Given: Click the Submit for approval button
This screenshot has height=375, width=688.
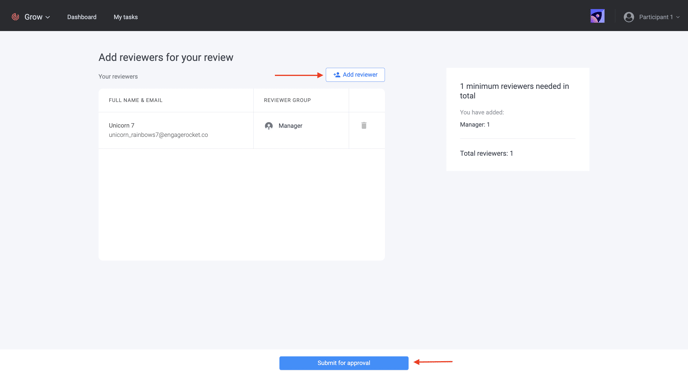Looking at the screenshot, I should coord(344,363).
